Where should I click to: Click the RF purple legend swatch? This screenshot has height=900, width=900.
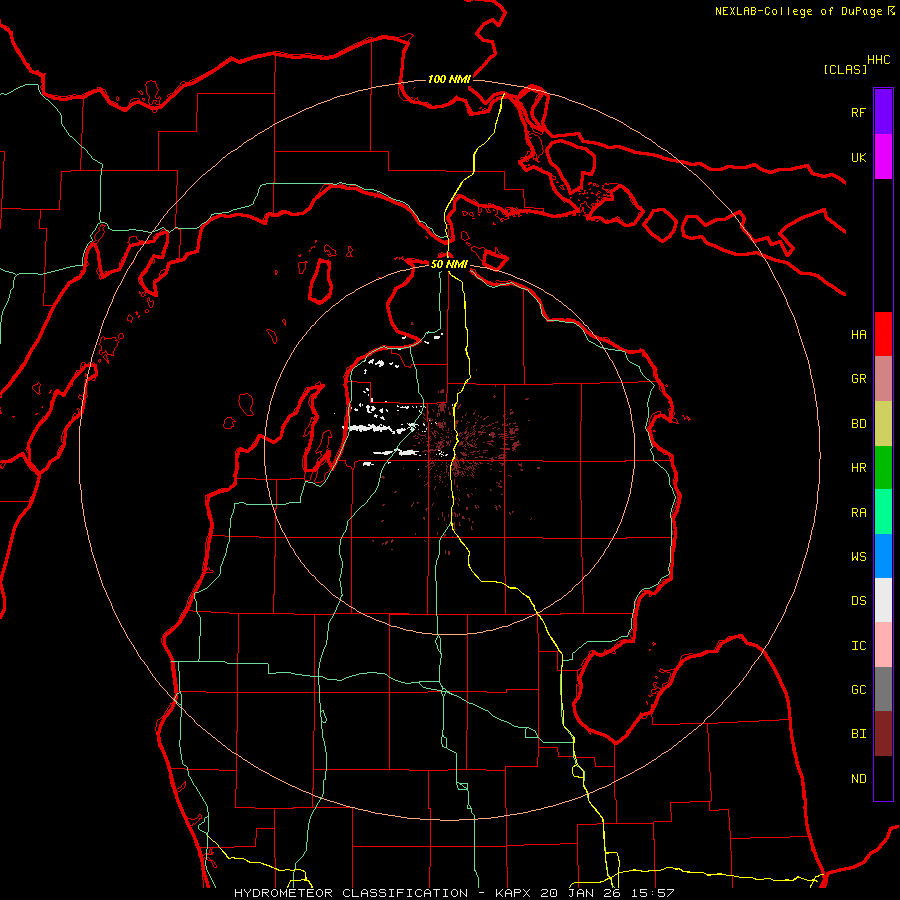883,112
